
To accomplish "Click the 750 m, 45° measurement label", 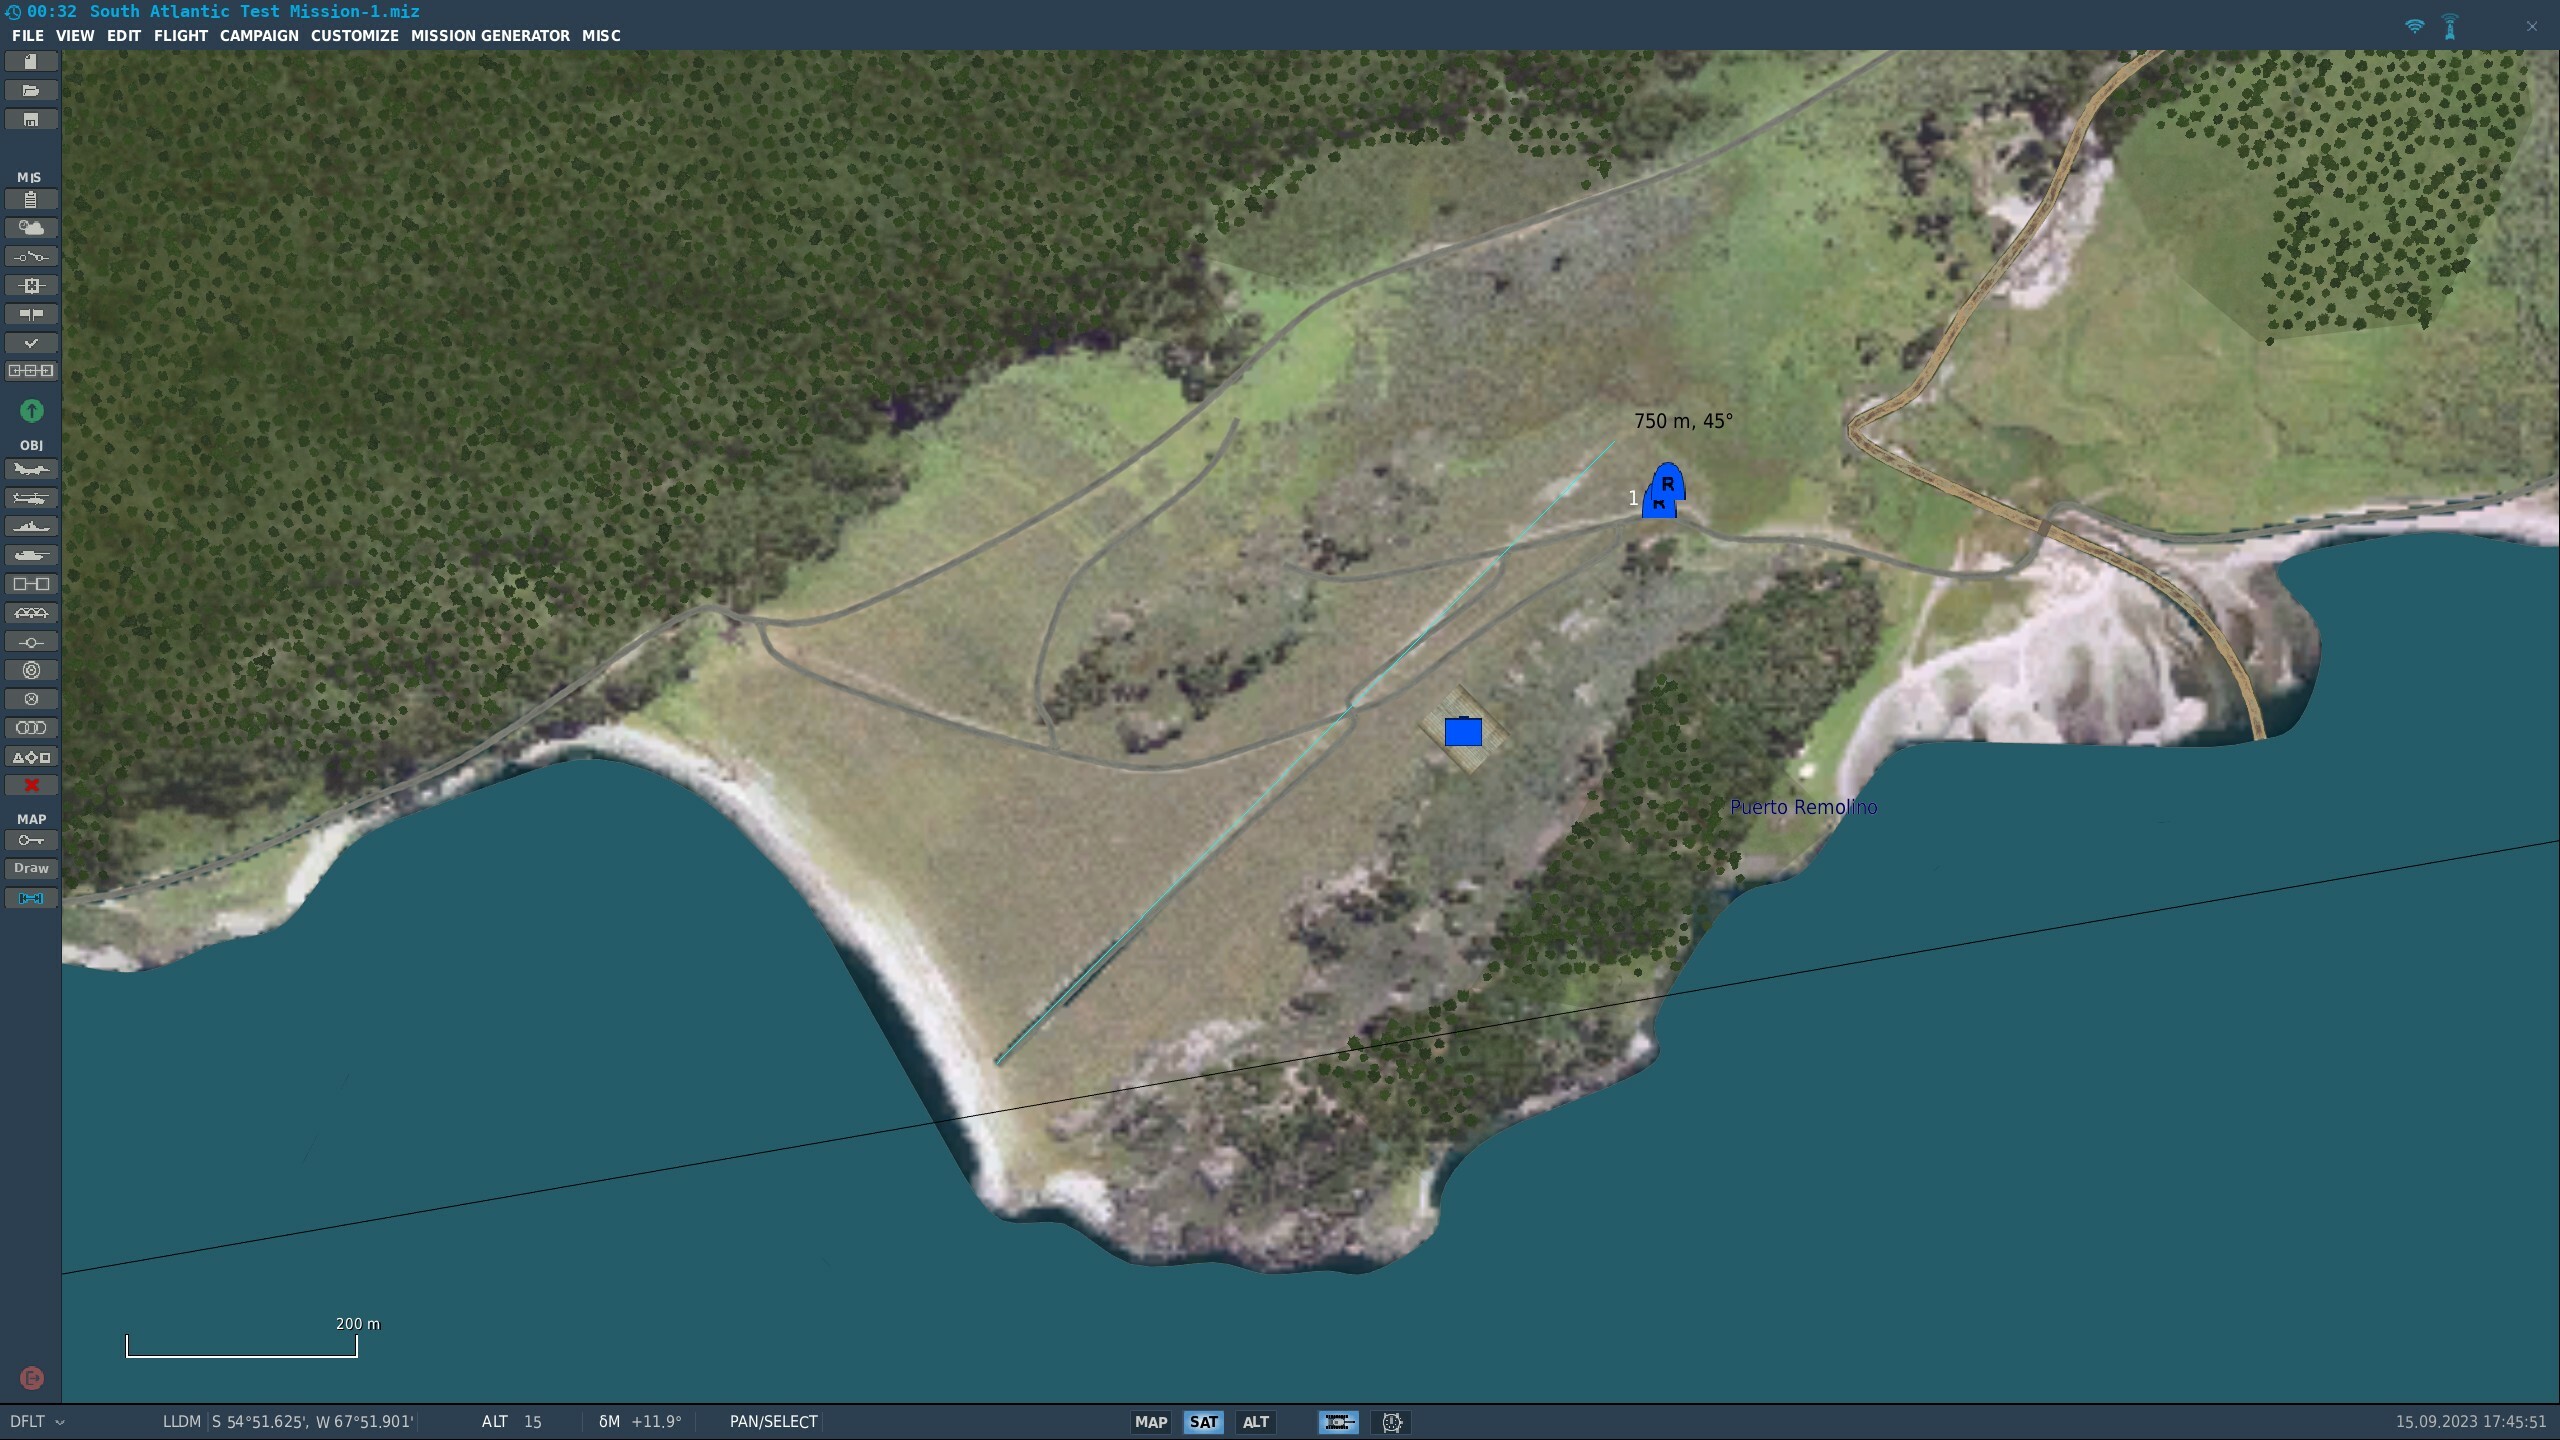I will [x=1683, y=421].
